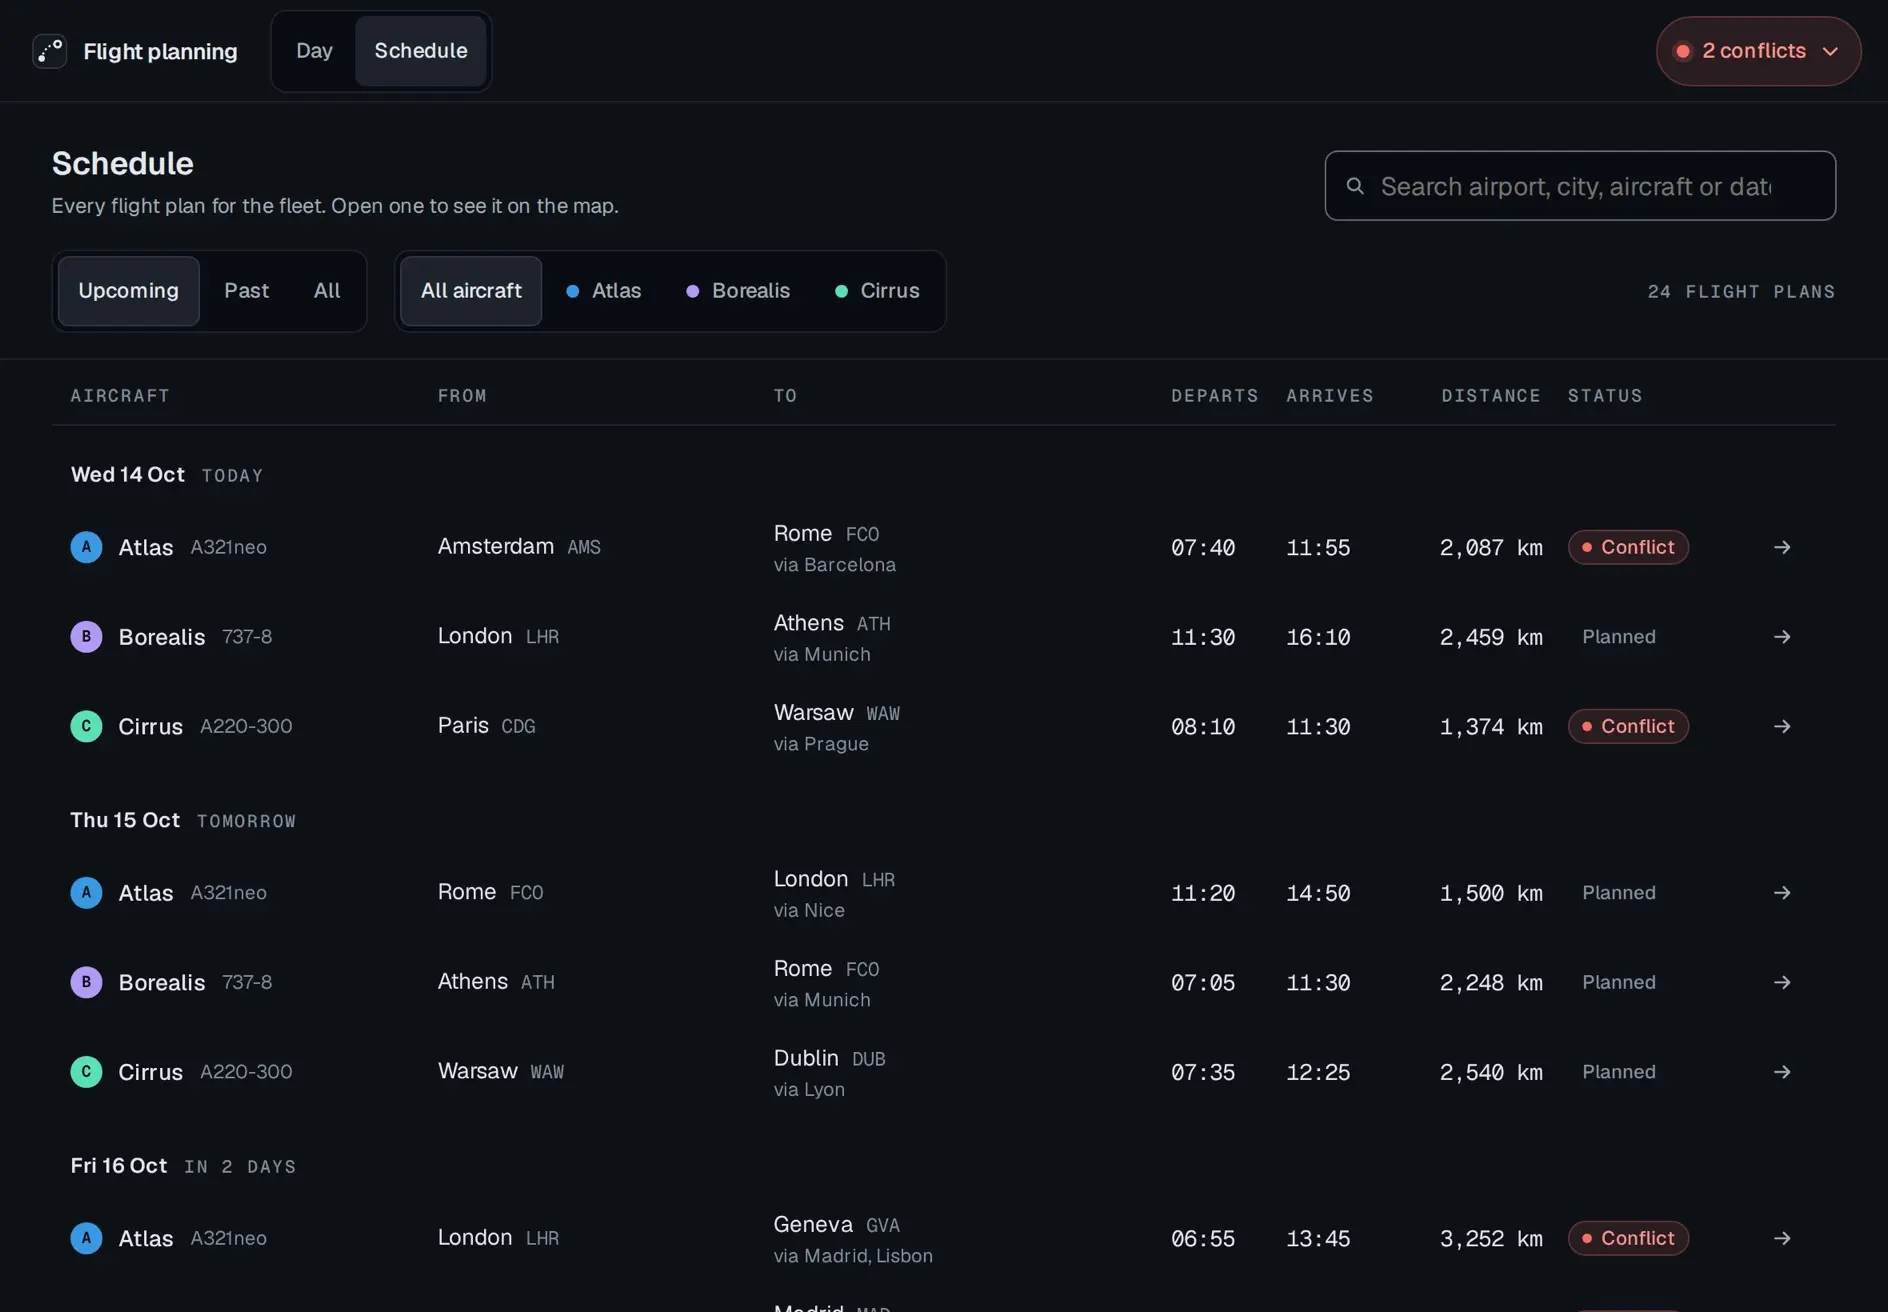Focus the search airport, city, aircraft field
Image resolution: width=1888 pixels, height=1312 pixels.
(1580, 186)
